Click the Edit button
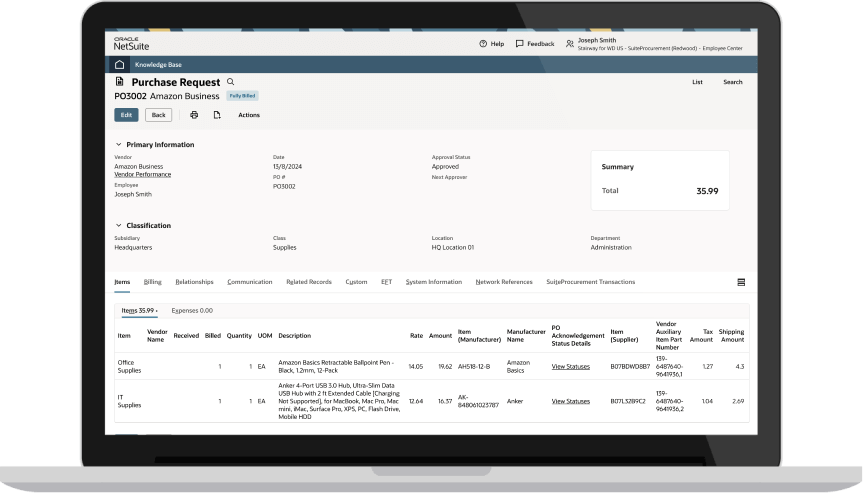Viewport: 863px width, 493px height. coord(126,115)
